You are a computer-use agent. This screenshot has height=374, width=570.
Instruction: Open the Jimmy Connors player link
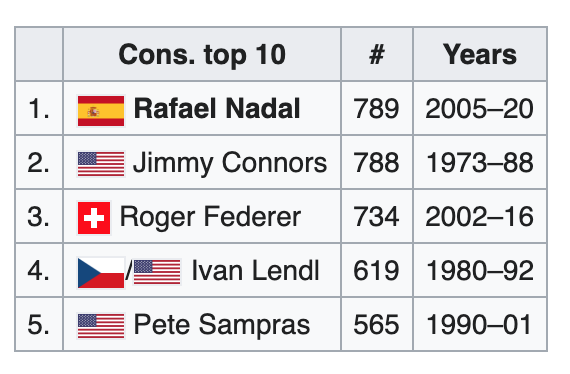point(230,163)
